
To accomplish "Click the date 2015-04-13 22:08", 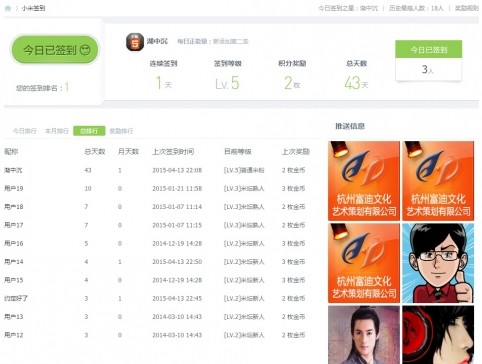I will [177, 170].
